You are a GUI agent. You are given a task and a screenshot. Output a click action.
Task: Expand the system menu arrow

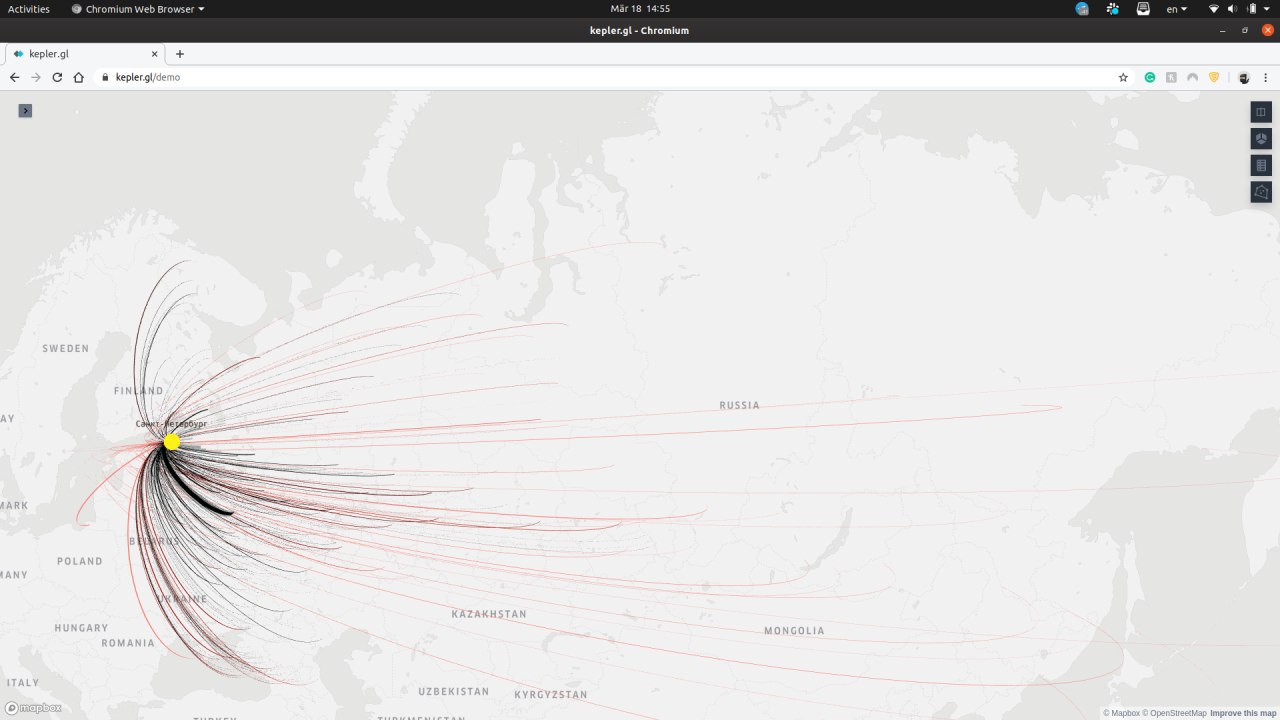point(1268,9)
